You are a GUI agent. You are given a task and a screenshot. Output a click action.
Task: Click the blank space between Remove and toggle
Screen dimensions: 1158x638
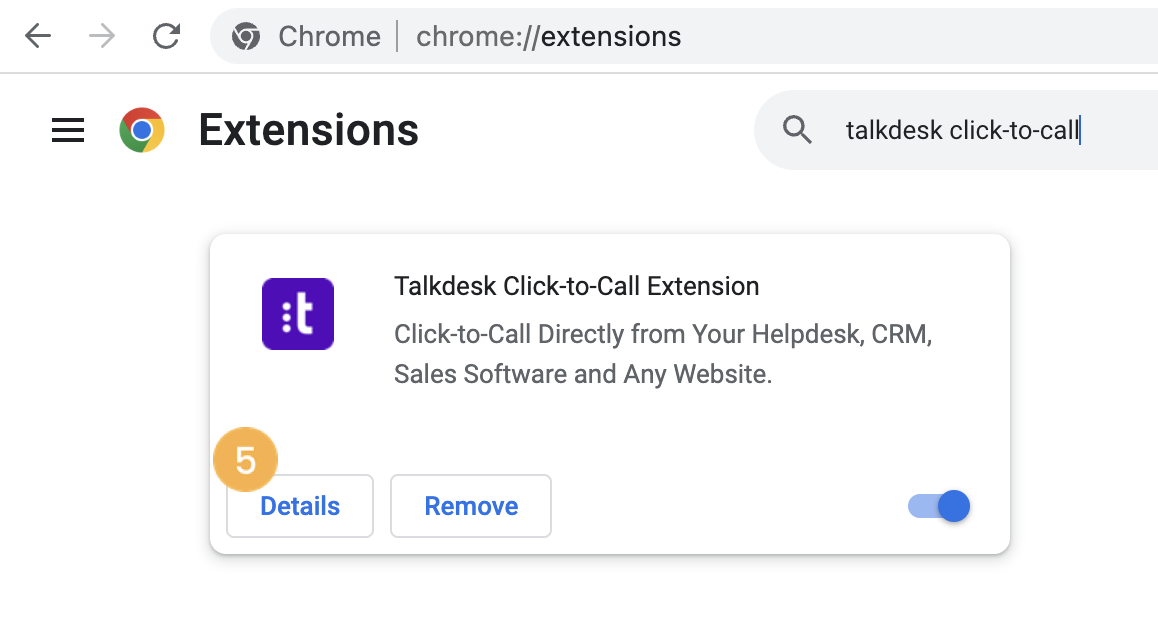pyautogui.click(x=729, y=506)
